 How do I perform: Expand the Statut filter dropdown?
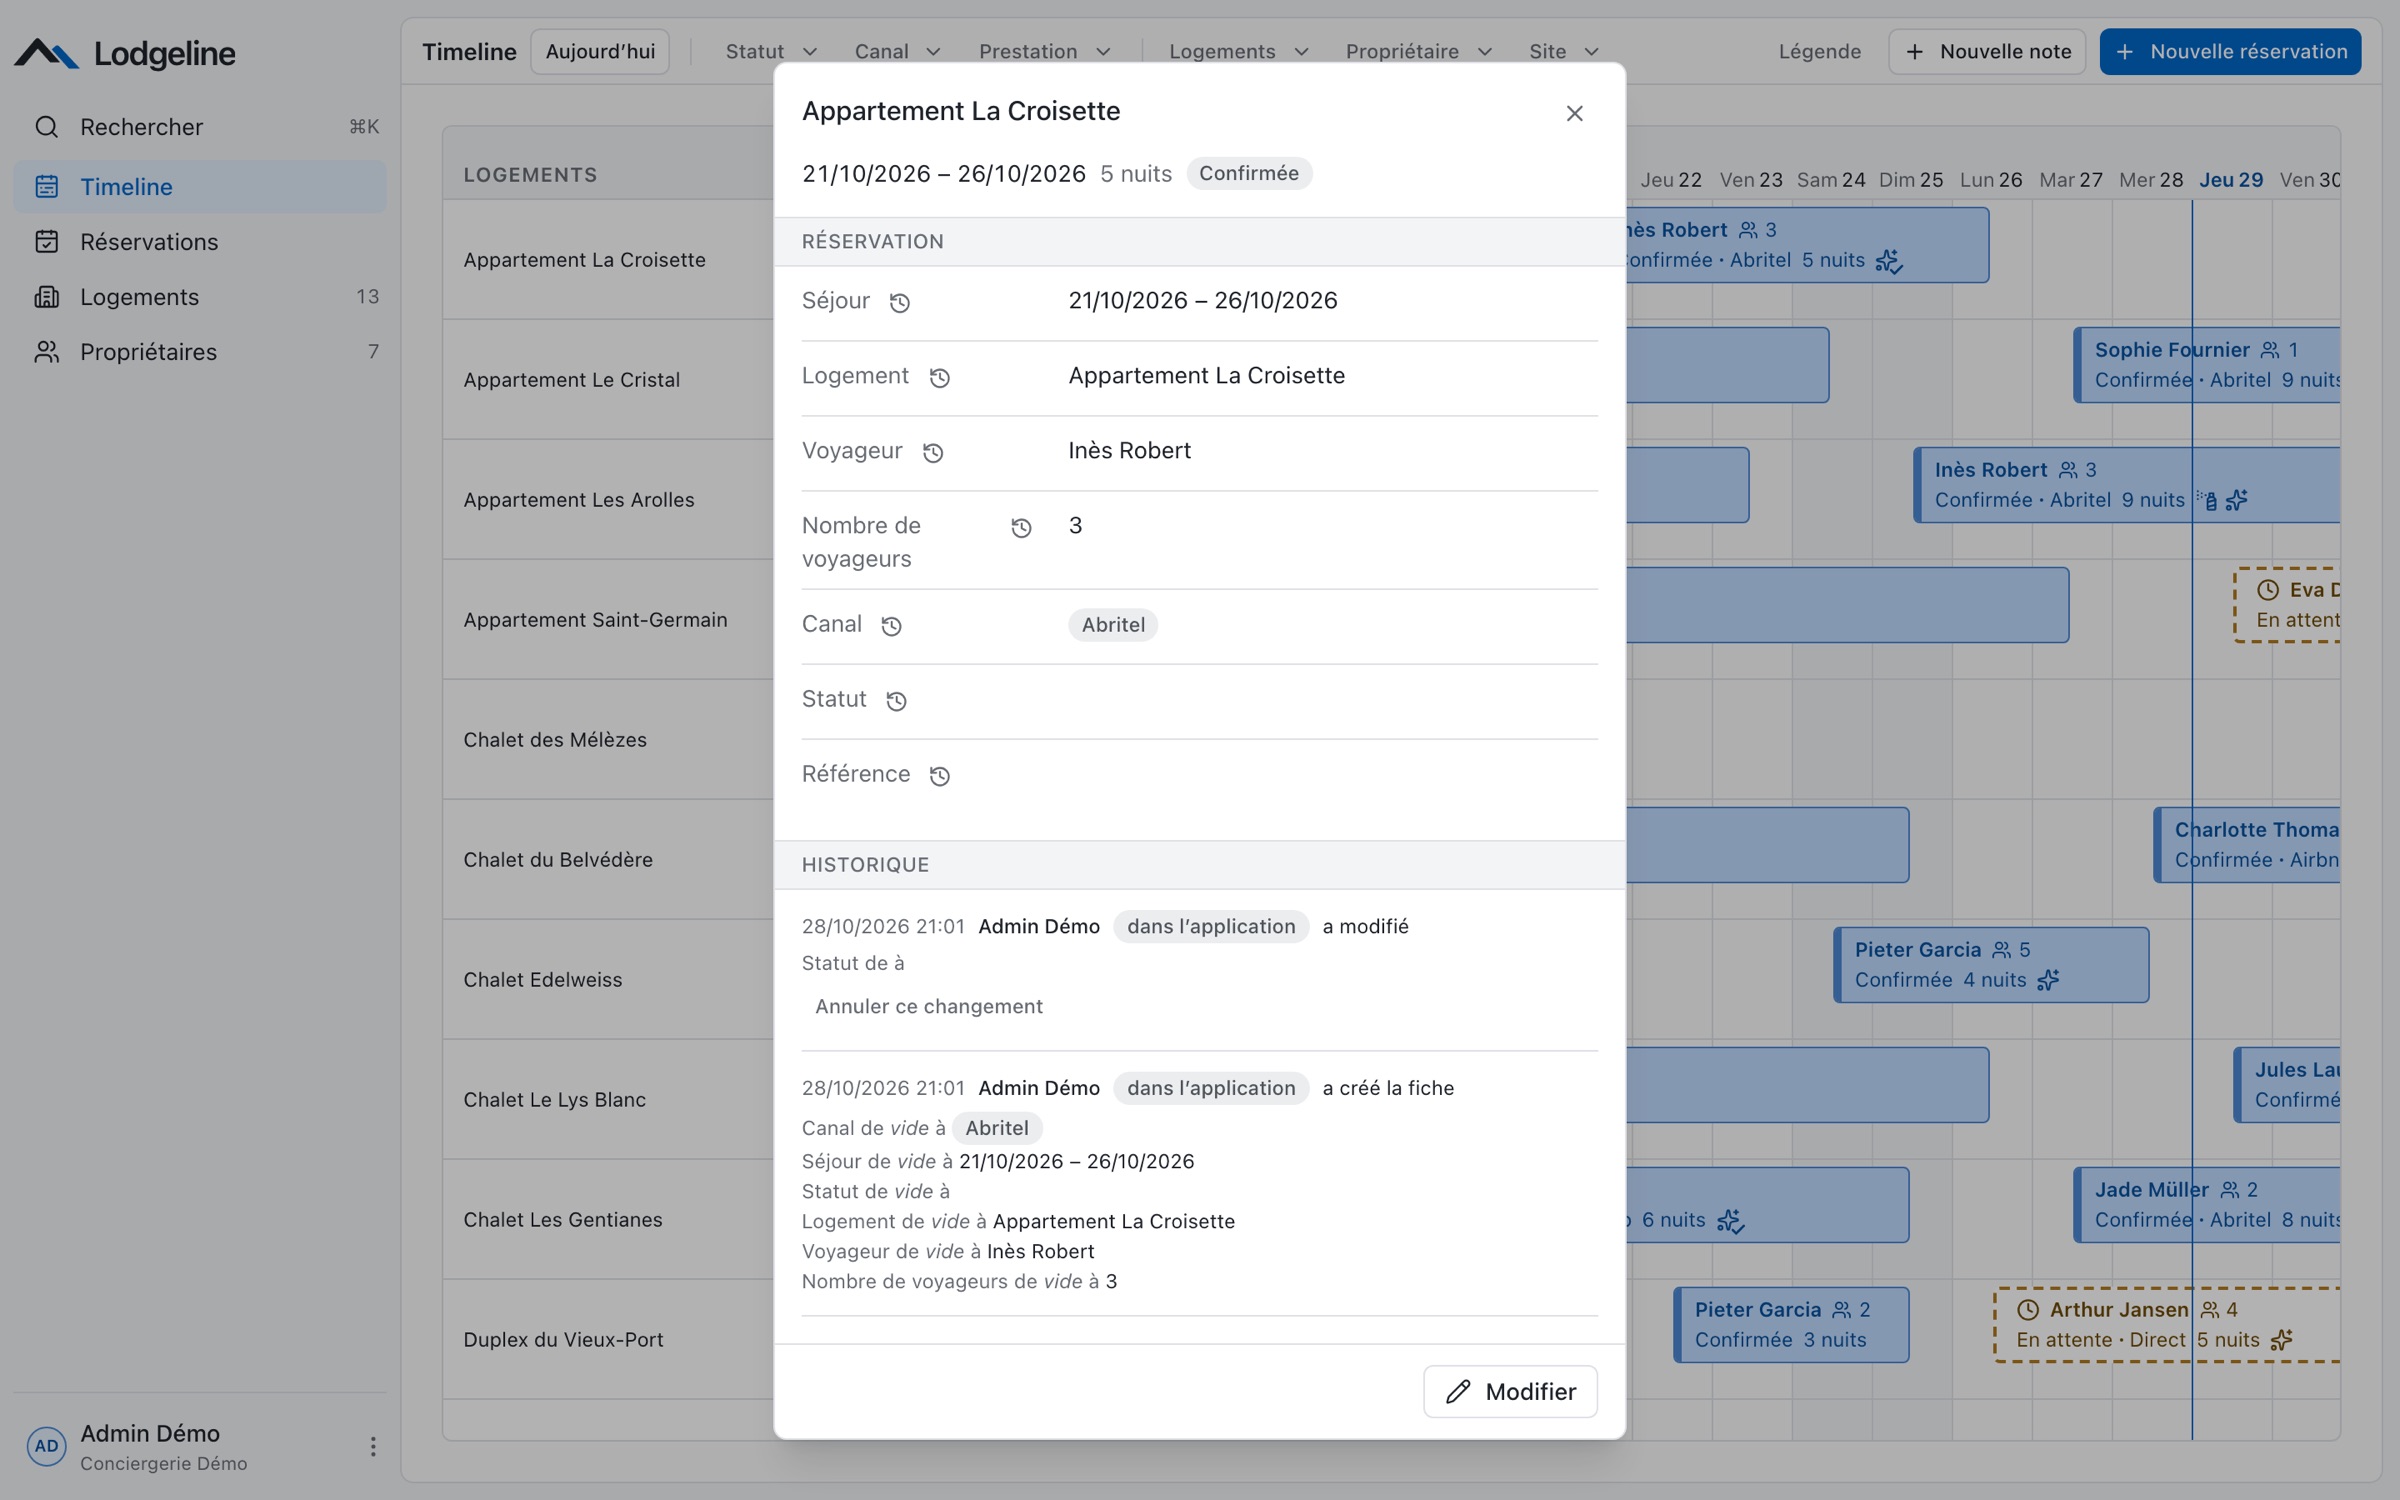[x=771, y=51]
